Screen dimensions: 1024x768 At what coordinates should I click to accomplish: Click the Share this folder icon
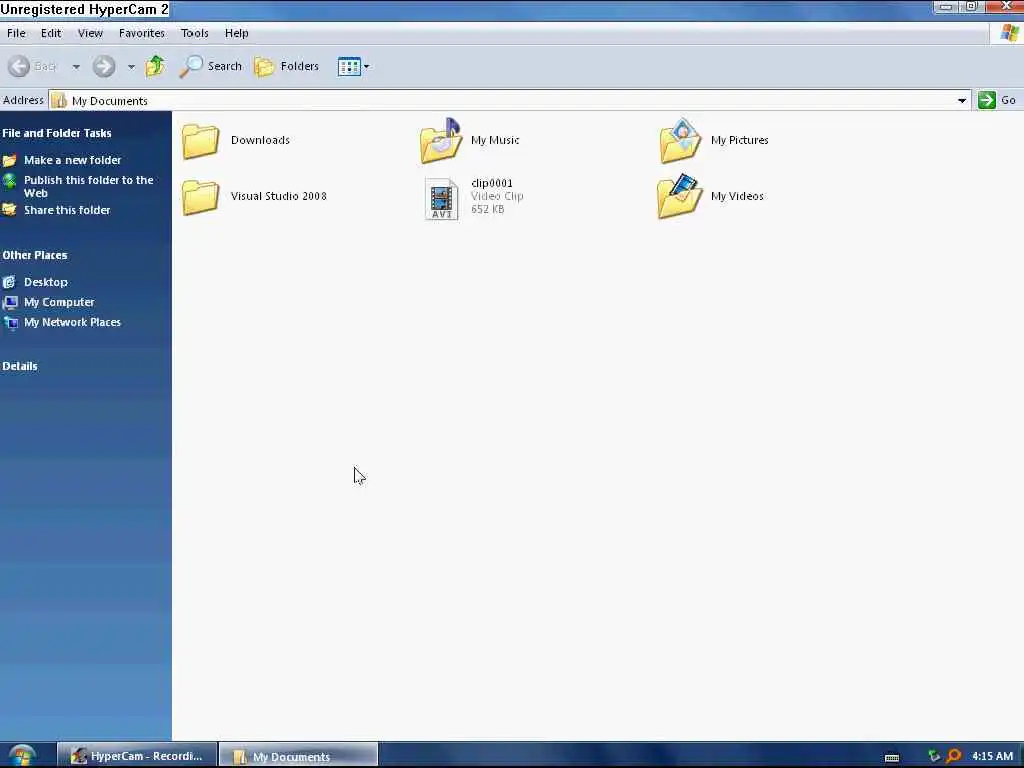(9, 210)
